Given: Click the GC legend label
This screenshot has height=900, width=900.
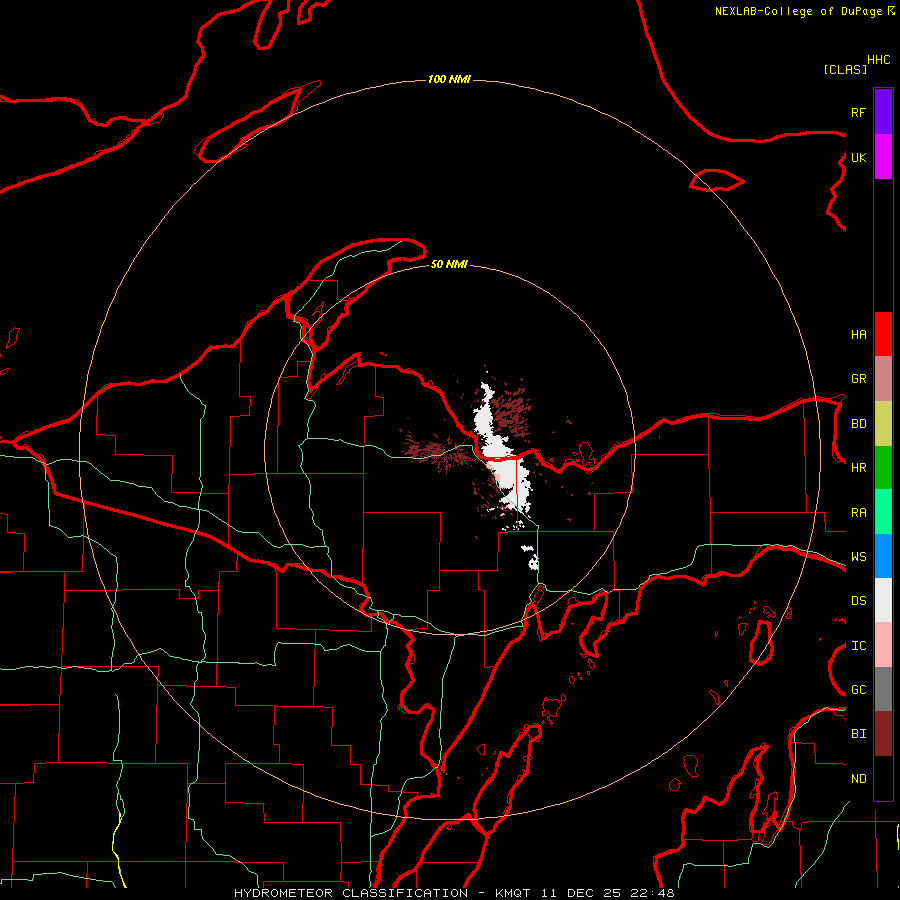Looking at the screenshot, I should coord(858,690).
